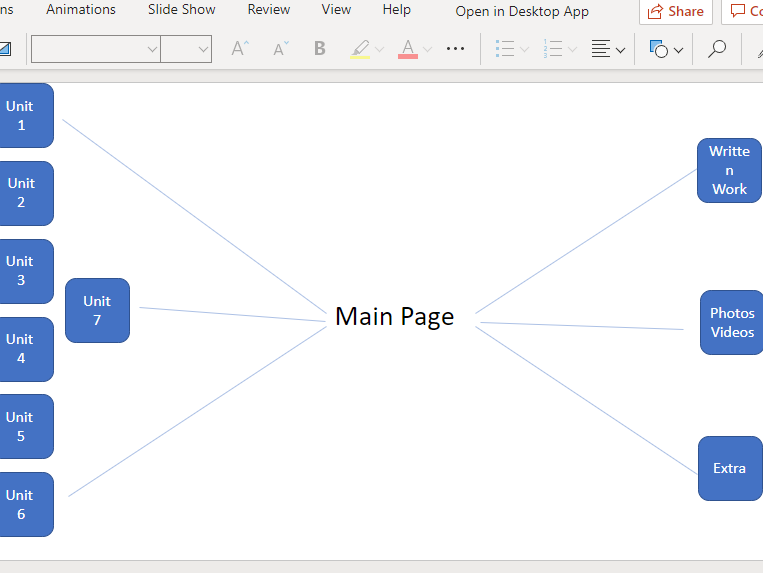Click the Find magnifier icon
763x573 pixels.
pyautogui.click(x=716, y=49)
